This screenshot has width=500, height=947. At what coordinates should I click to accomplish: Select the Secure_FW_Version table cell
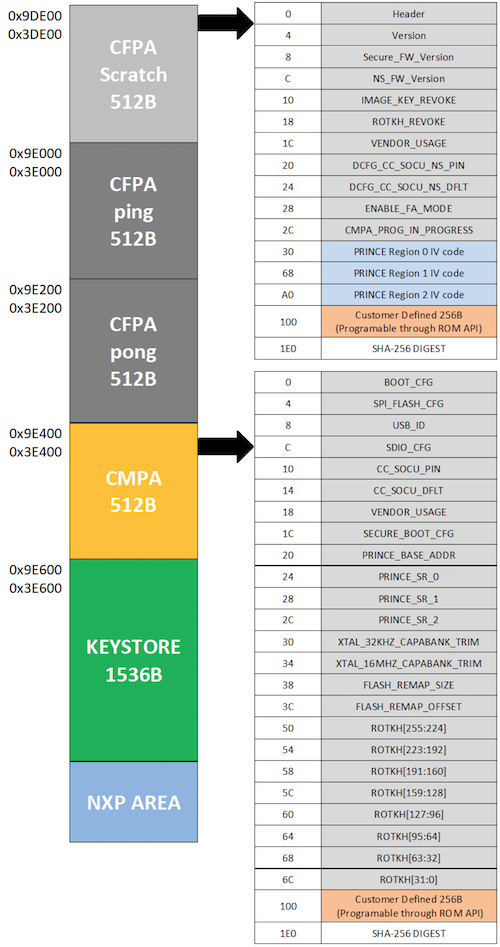409,57
